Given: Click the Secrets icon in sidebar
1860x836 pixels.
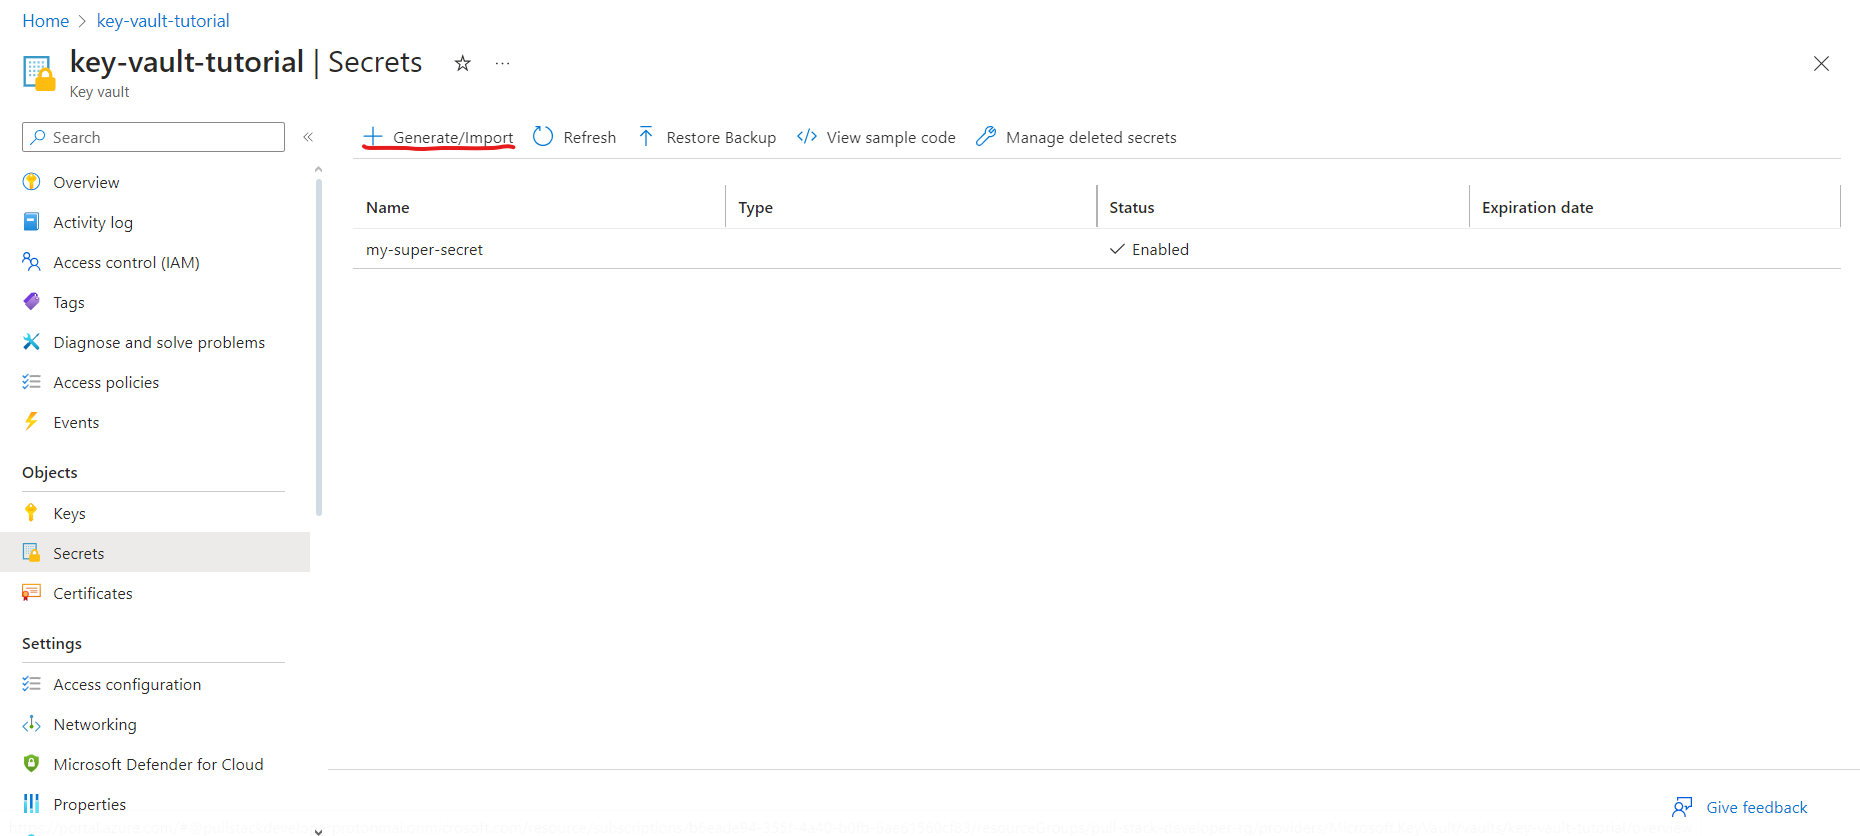Looking at the screenshot, I should pos(32,553).
